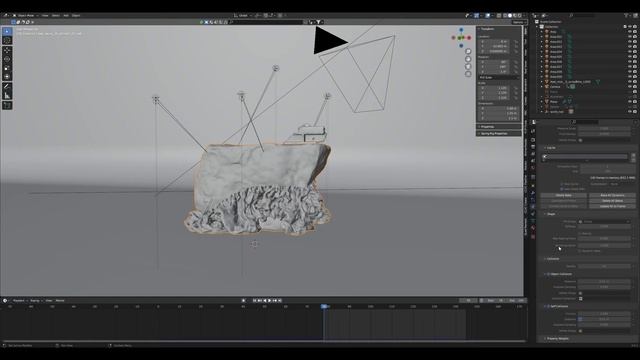The image size is (640, 360).
Task: Enable the Sewing checkbox
Action: tap(580, 233)
